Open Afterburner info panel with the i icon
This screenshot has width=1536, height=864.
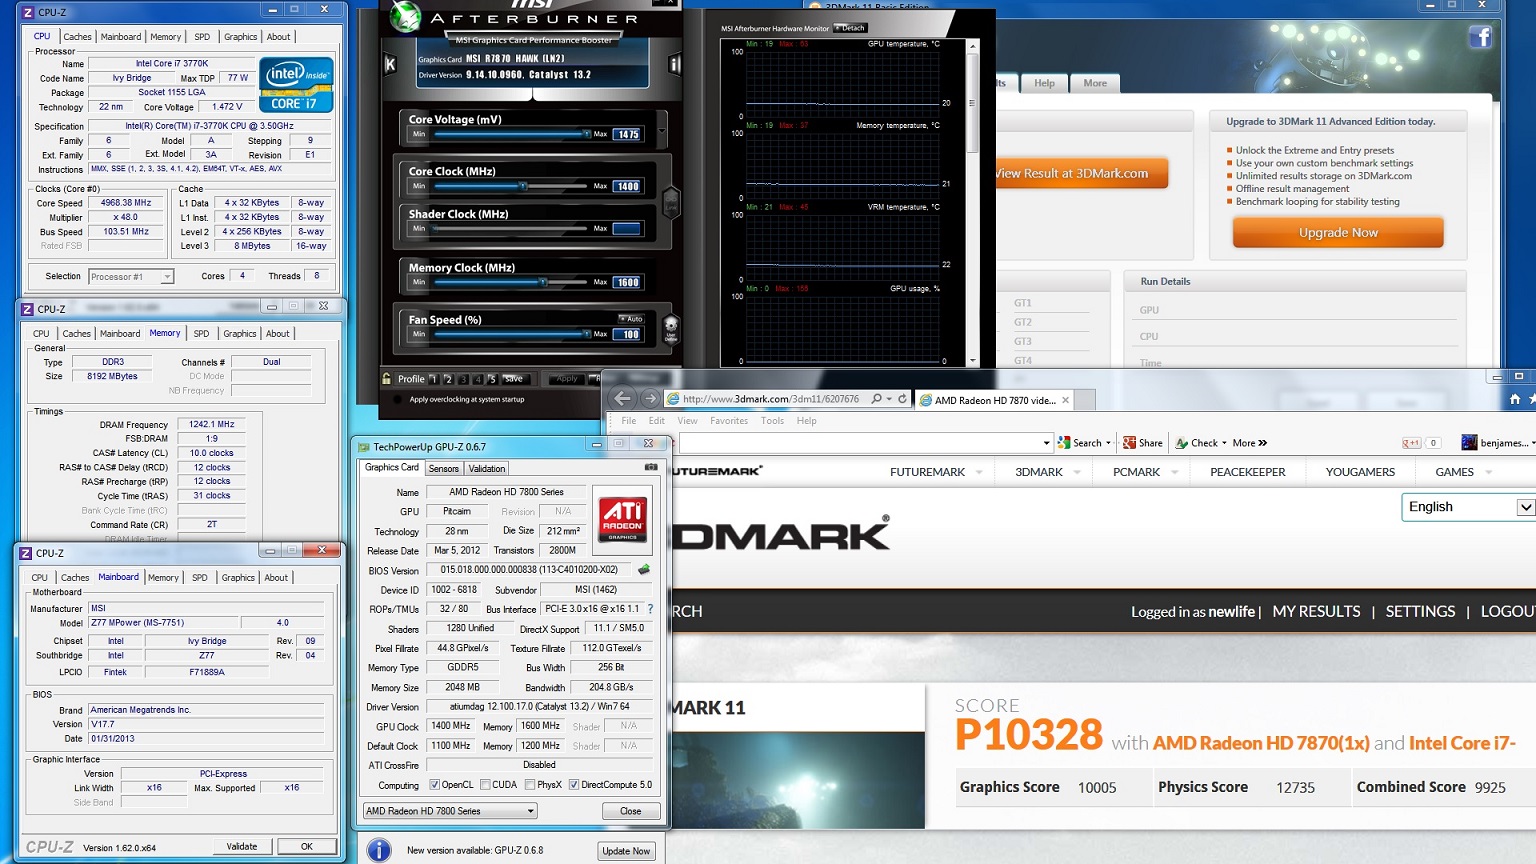coord(675,65)
